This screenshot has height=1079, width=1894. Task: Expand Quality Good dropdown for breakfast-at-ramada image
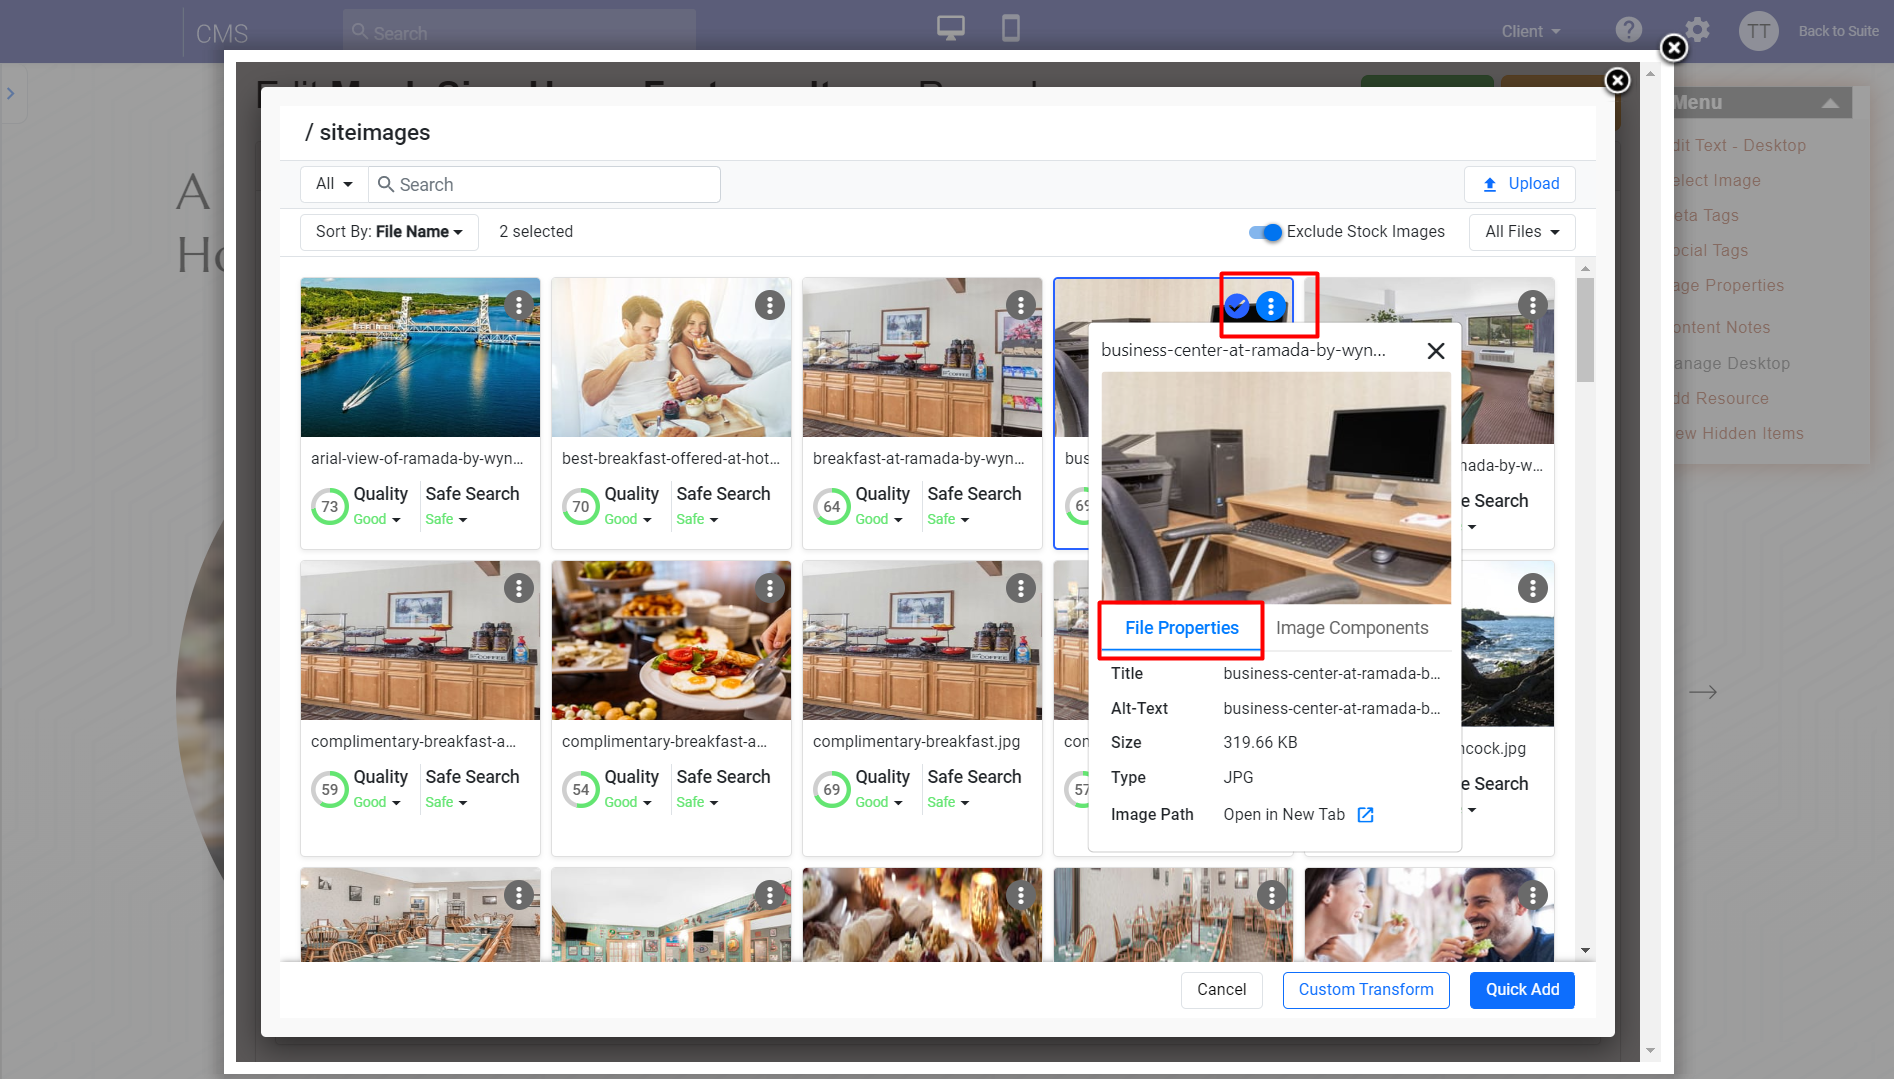pos(879,520)
